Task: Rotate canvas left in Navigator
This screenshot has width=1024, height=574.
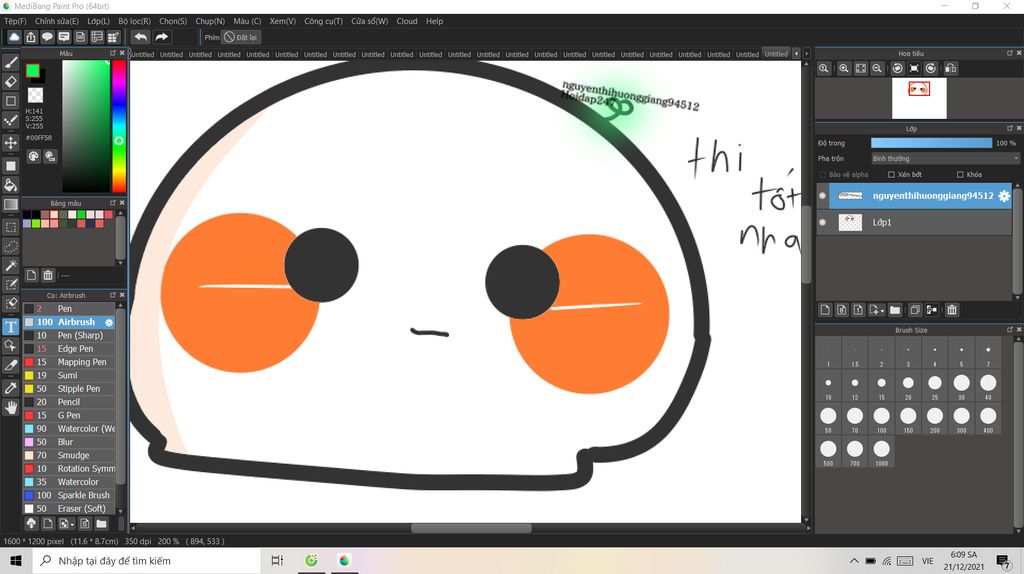Action: pos(897,69)
